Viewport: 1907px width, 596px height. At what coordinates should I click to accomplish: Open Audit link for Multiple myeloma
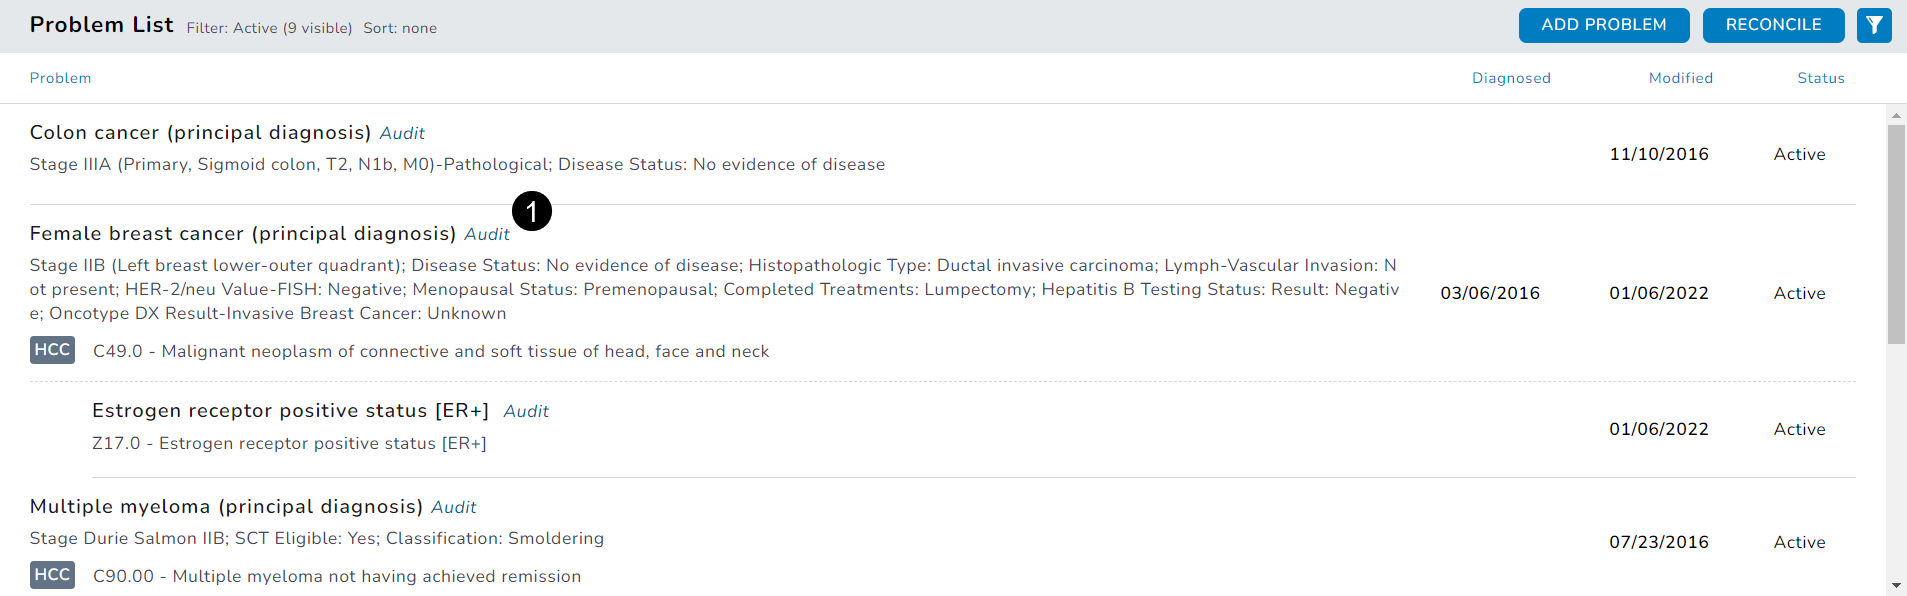click(454, 507)
